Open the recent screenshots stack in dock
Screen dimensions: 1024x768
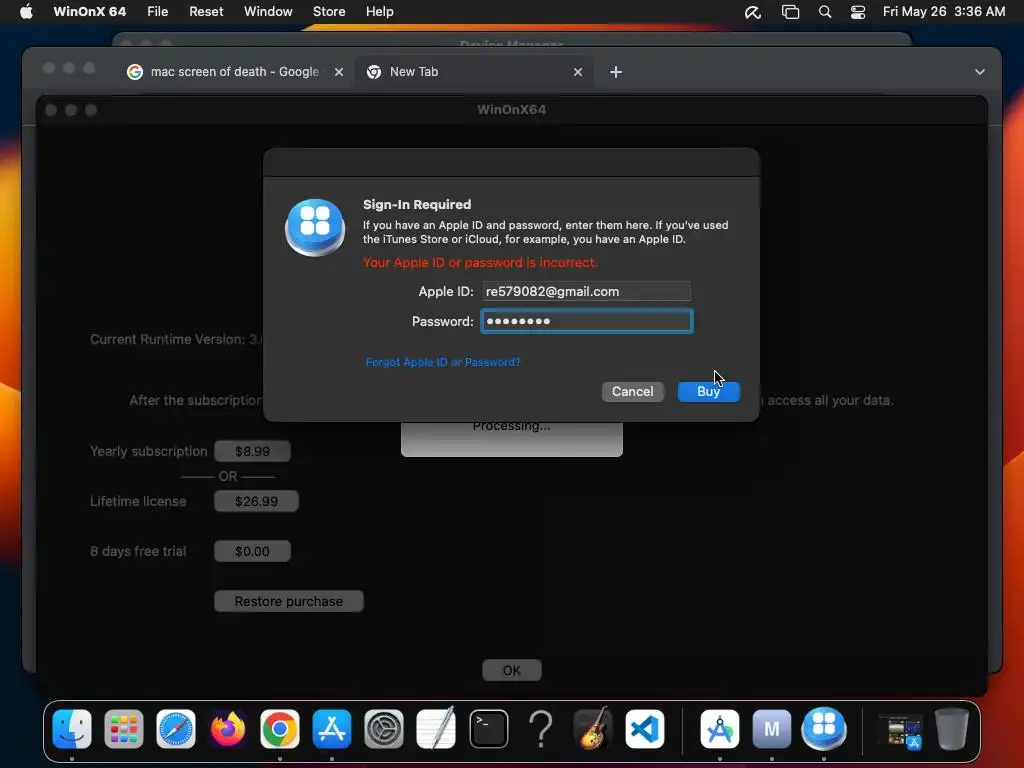click(900, 730)
